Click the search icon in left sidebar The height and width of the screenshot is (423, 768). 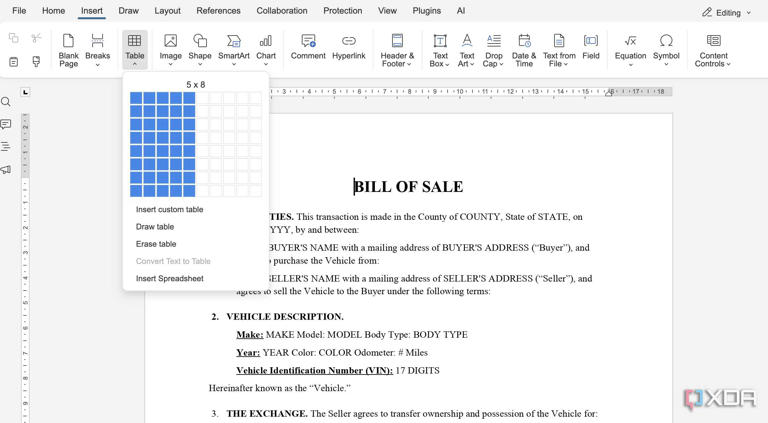(6, 102)
